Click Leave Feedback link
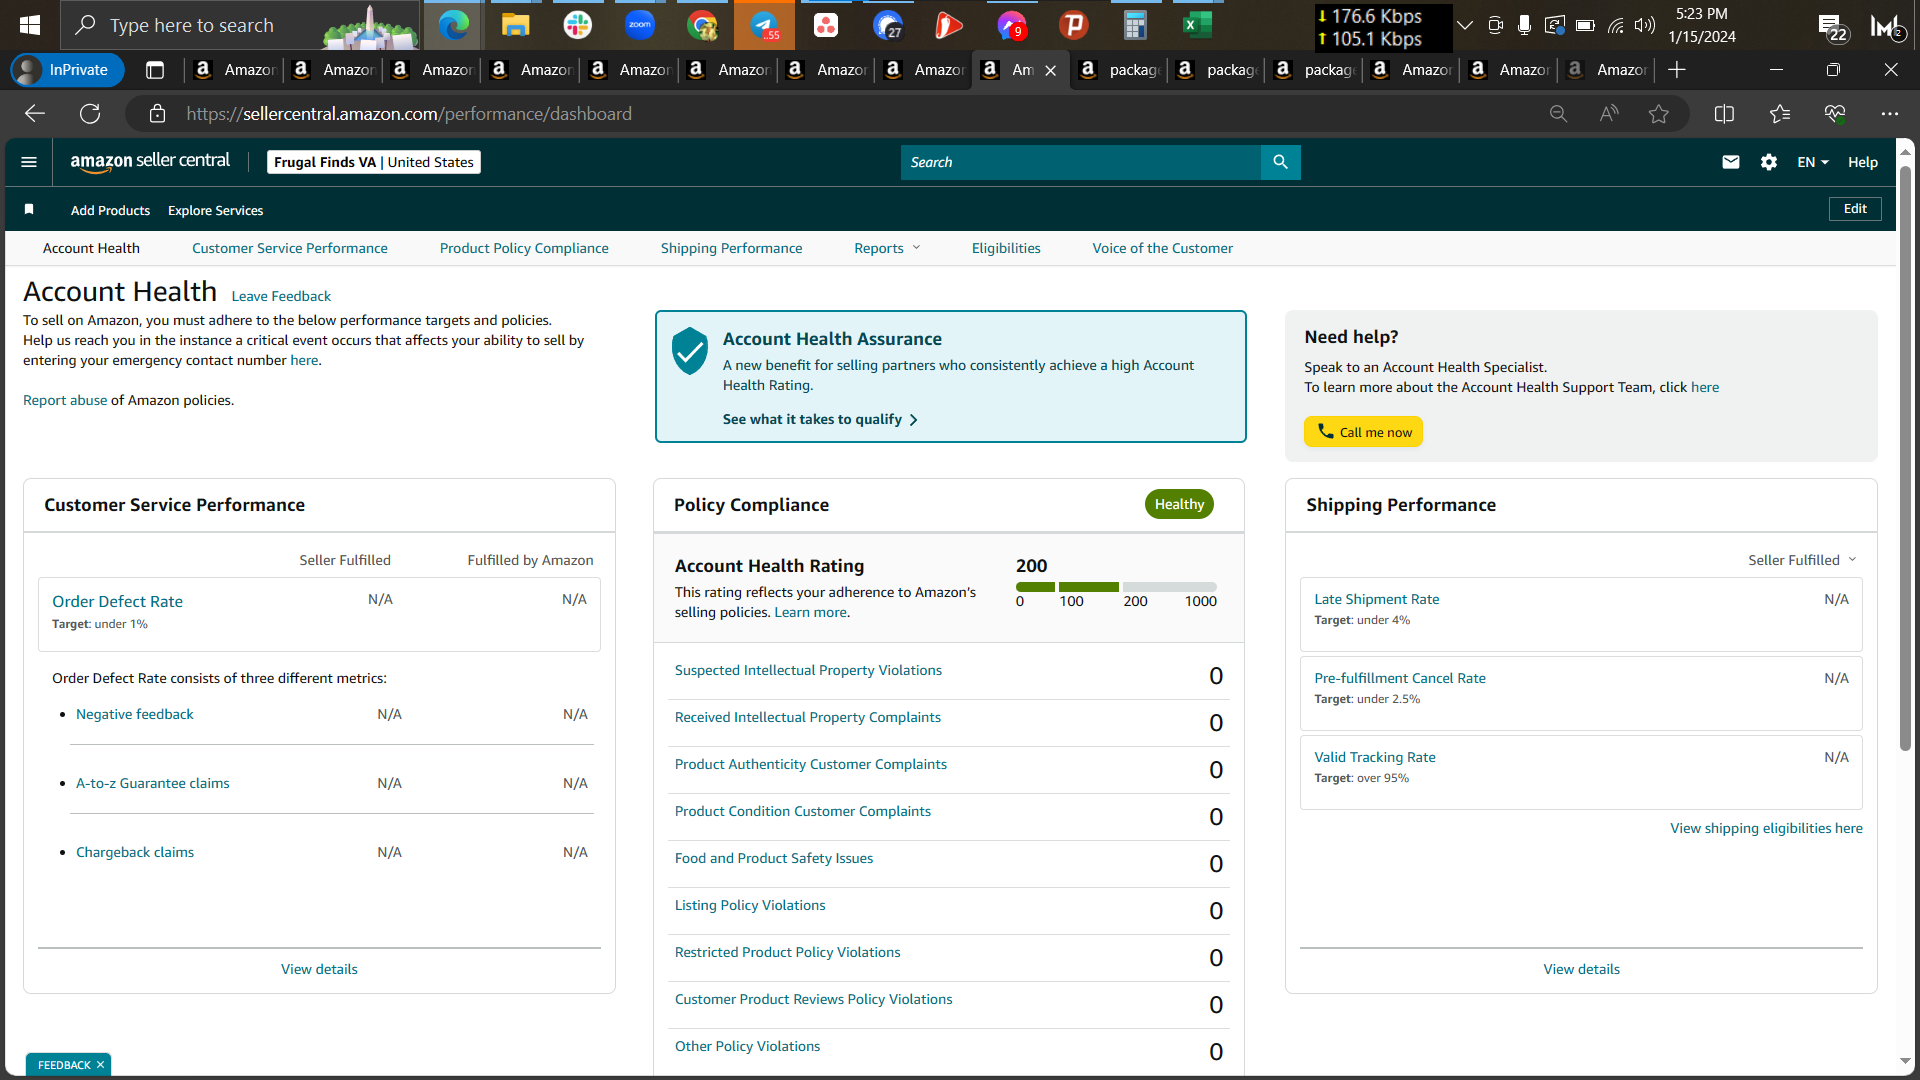This screenshot has height=1080, width=1920. point(281,296)
